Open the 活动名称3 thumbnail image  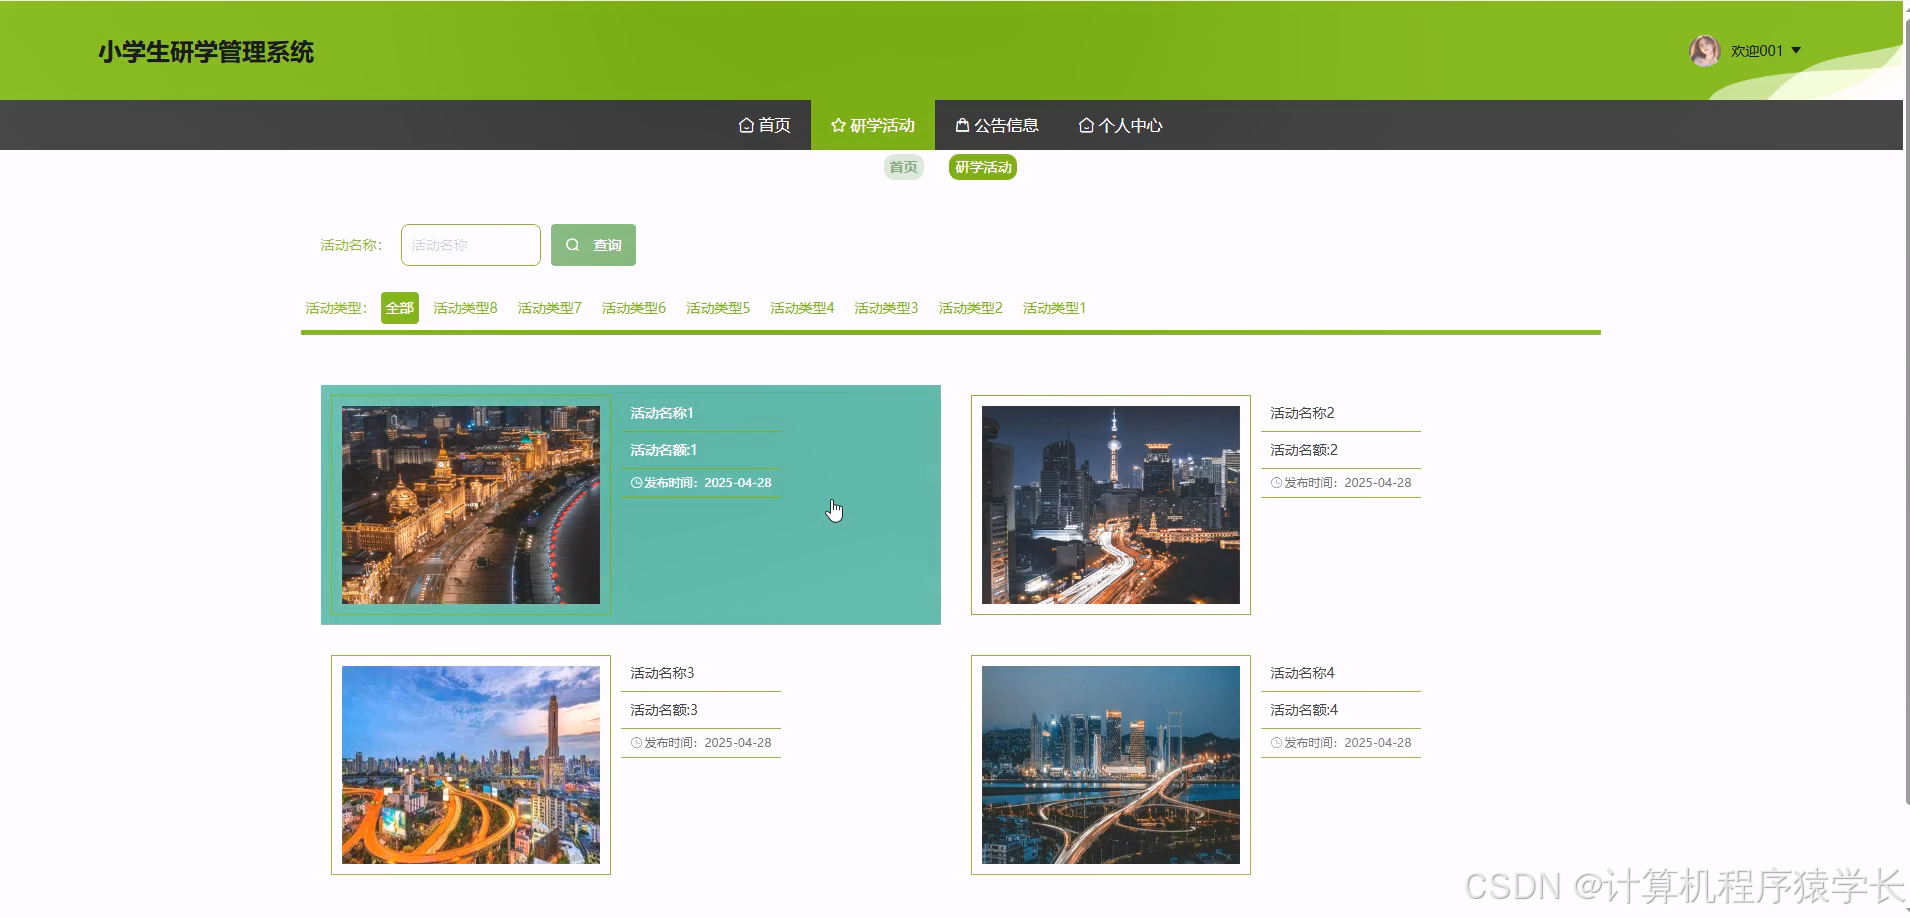pos(471,765)
